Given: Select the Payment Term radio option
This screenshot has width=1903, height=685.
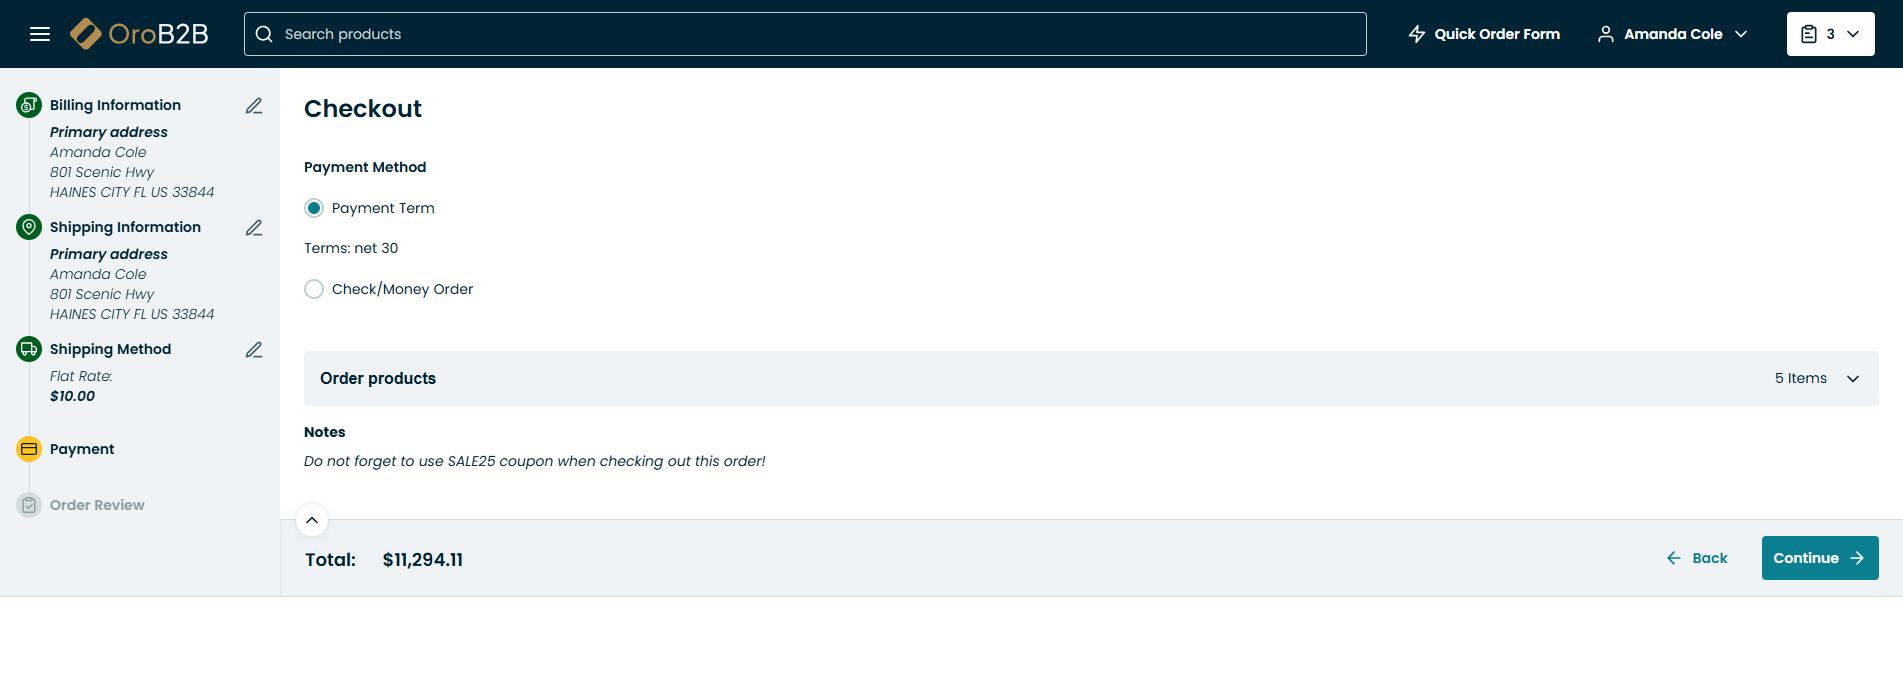Looking at the screenshot, I should point(314,208).
